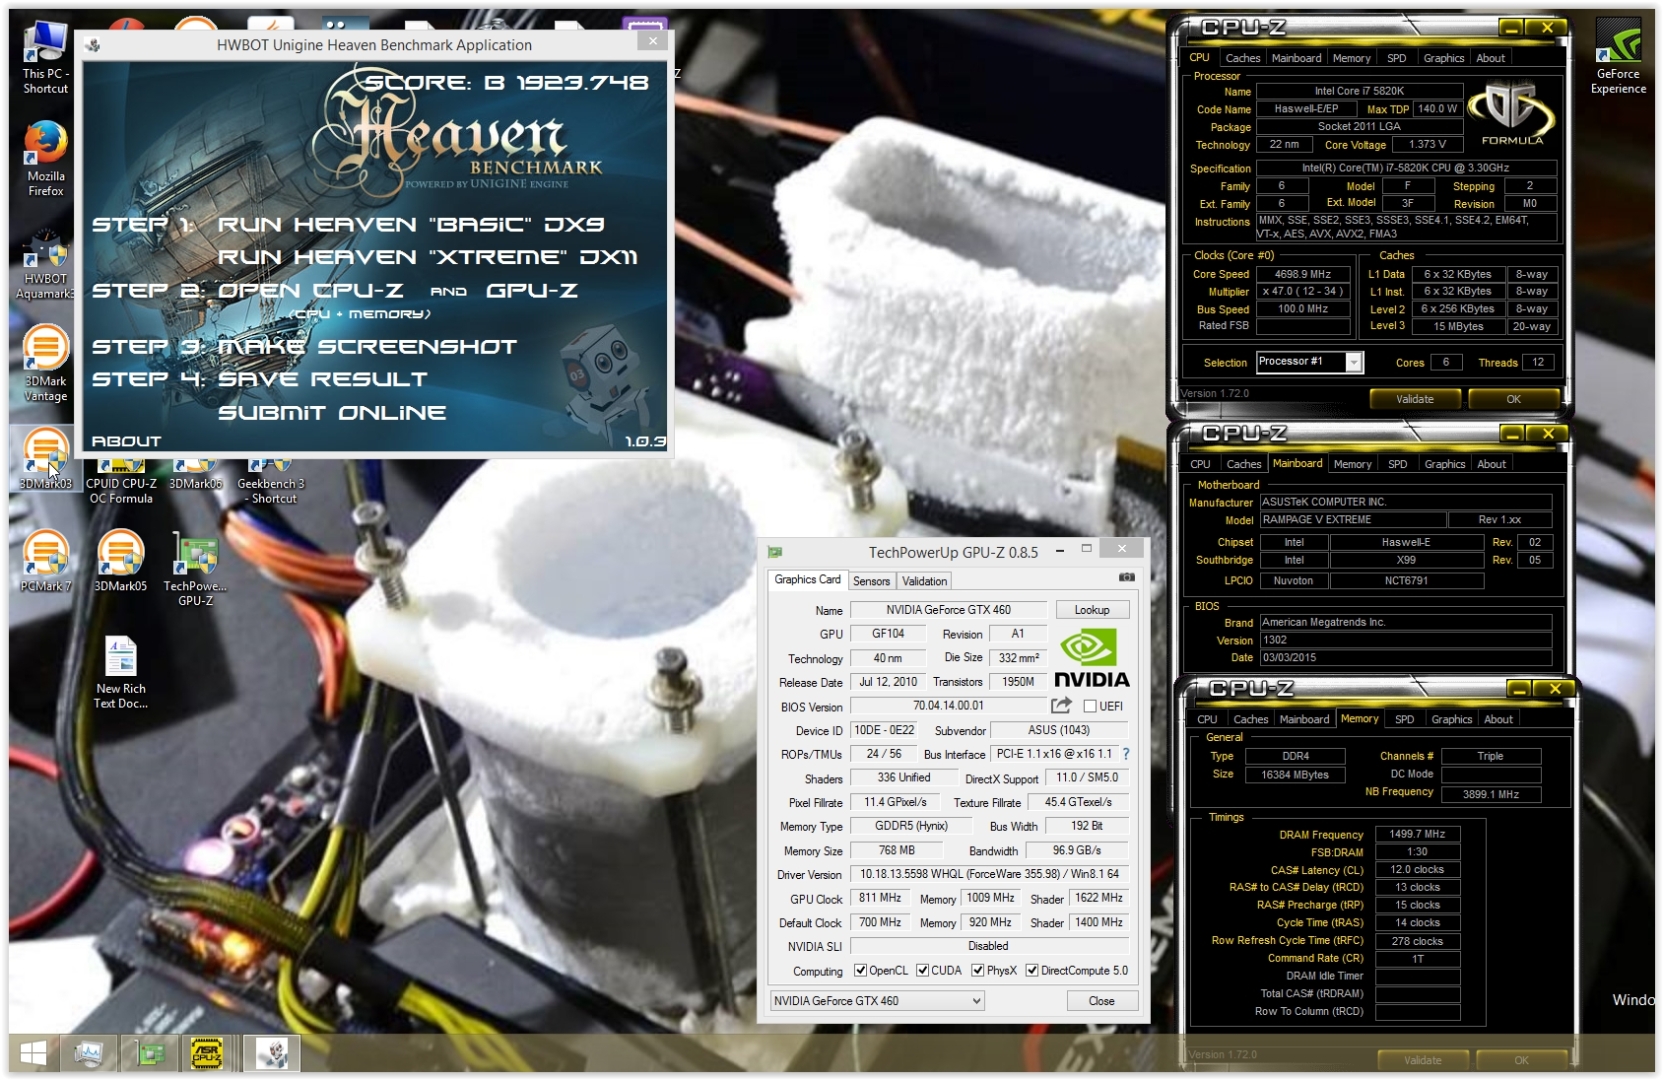Click About in Heaven benchmark app

pyautogui.click(x=126, y=441)
